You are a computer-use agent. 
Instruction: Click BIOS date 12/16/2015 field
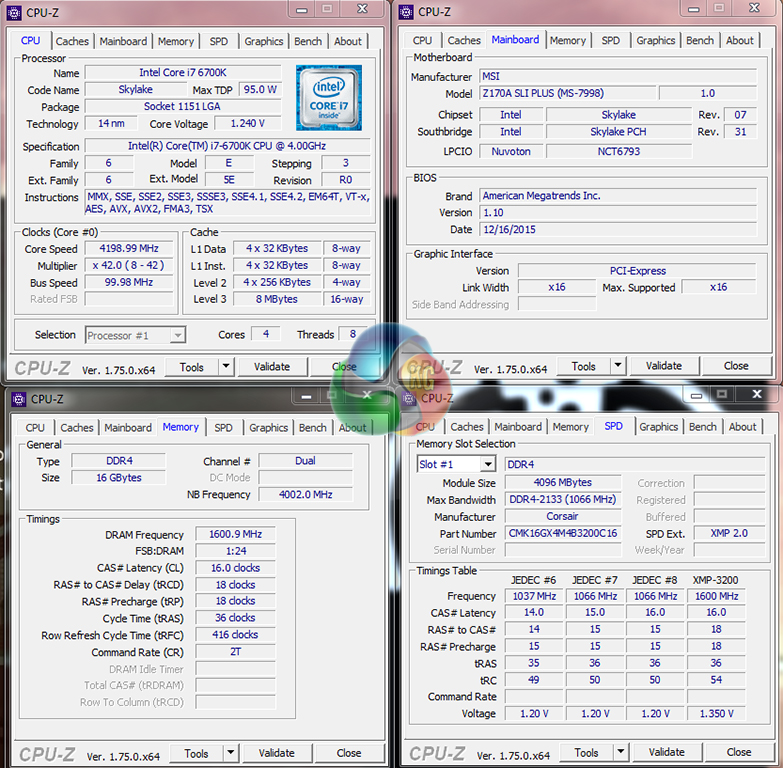pos(618,230)
